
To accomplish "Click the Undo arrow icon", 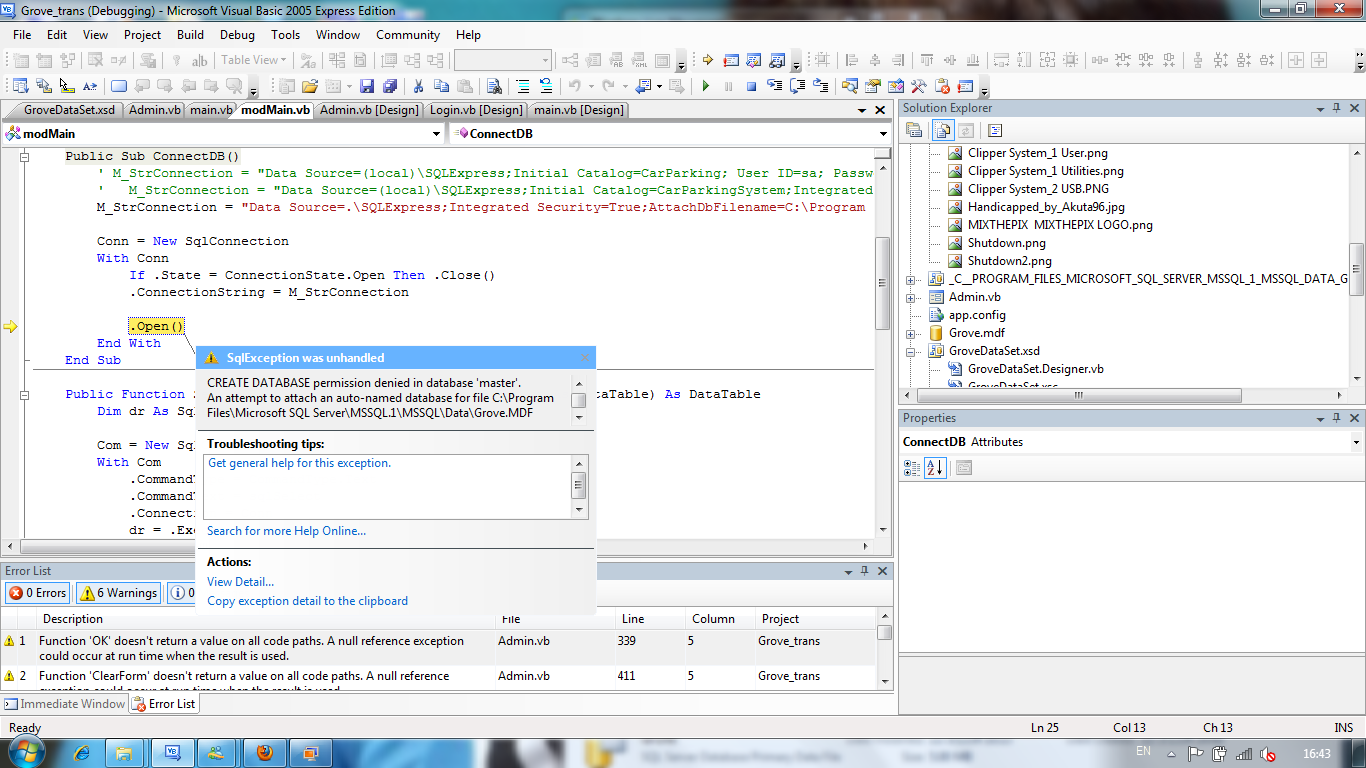I will [x=574, y=86].
